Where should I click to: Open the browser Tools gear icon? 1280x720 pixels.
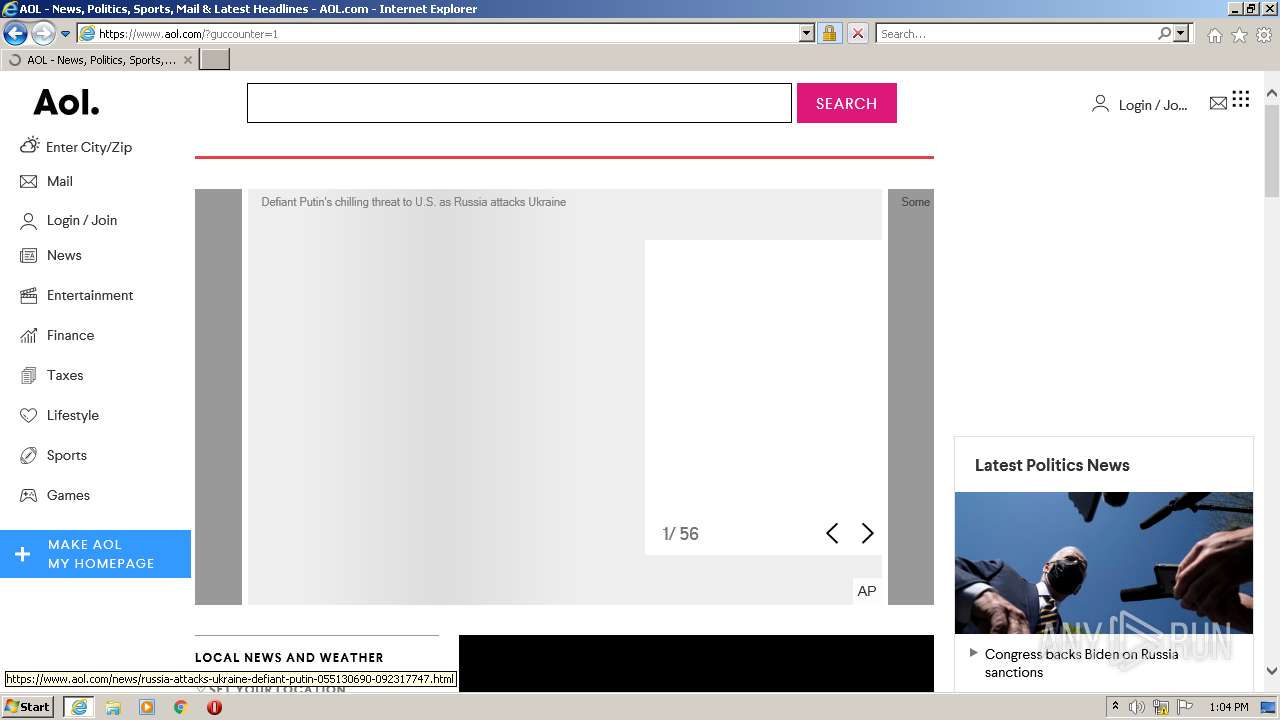pos(1264,35)
